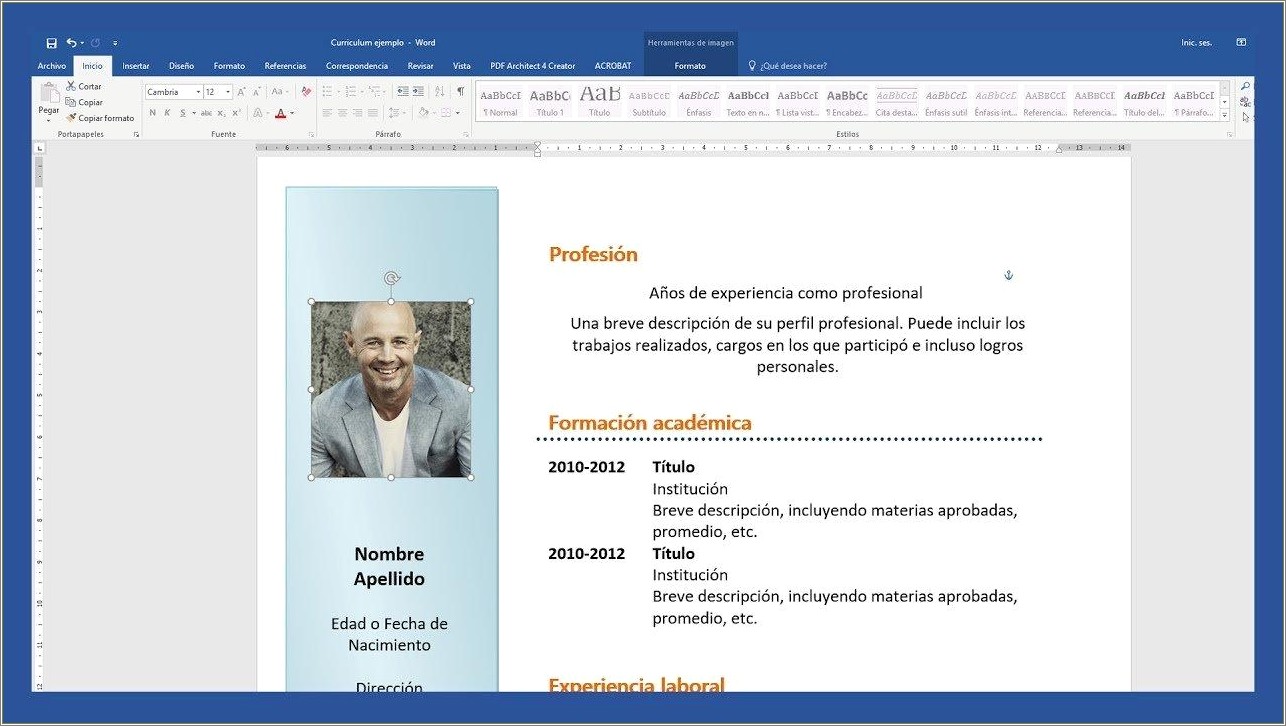Viewport: 1286px width, 726px height.
Task: Open the Revisar tab
Action: pyautogui.click(x=420, y=66)
